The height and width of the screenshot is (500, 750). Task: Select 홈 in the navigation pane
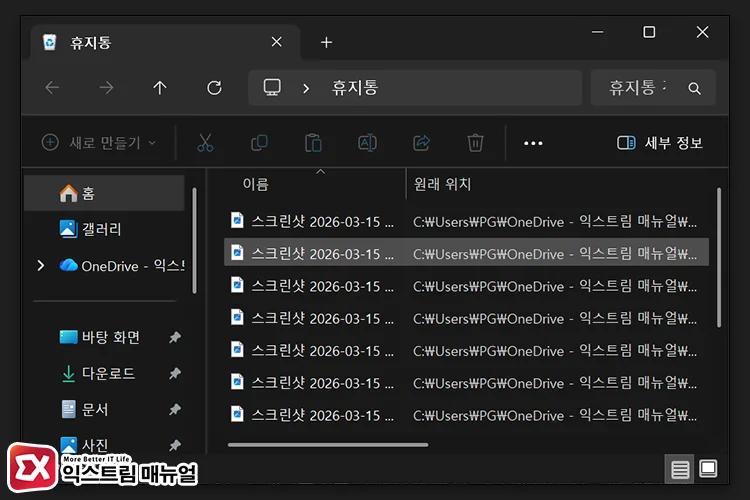click(x=104, y=193)
